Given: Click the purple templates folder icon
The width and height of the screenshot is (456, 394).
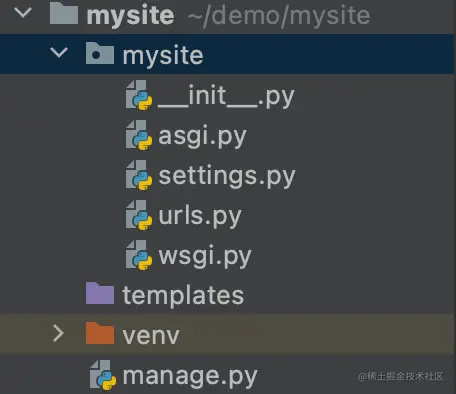Looking at the screenshot, I should 100,293.
